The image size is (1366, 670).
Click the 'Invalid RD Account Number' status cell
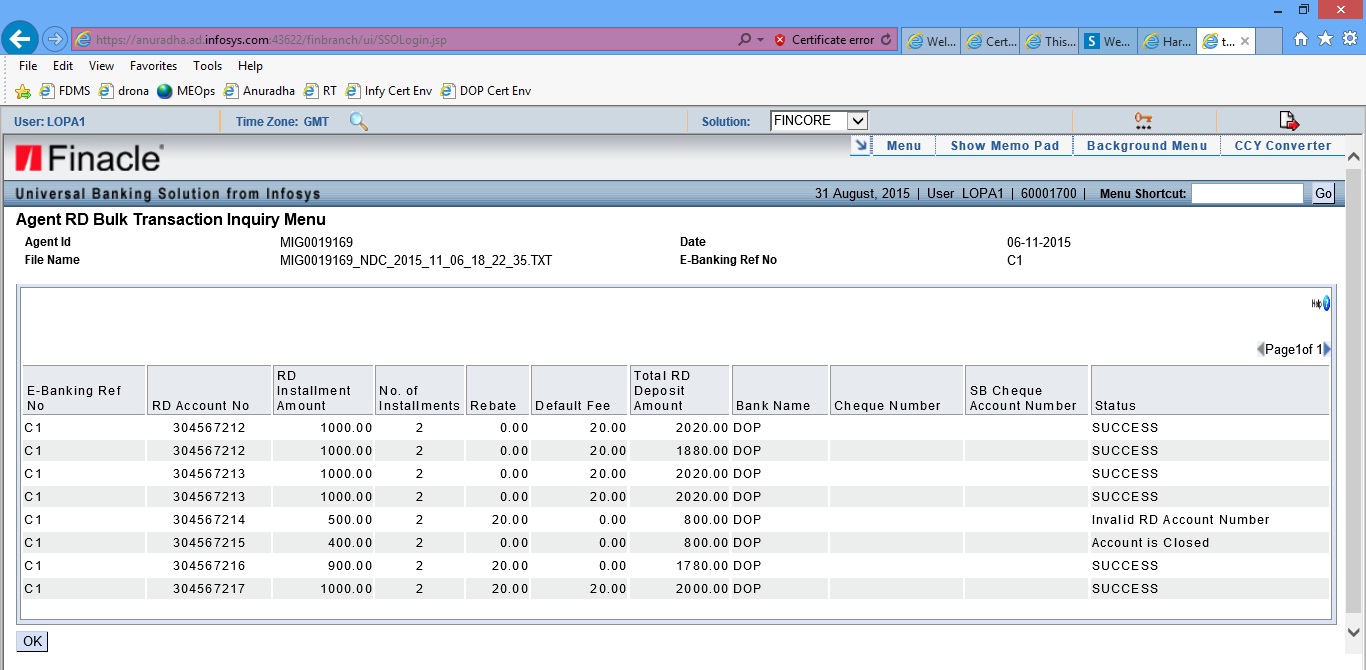point(1180,520)
